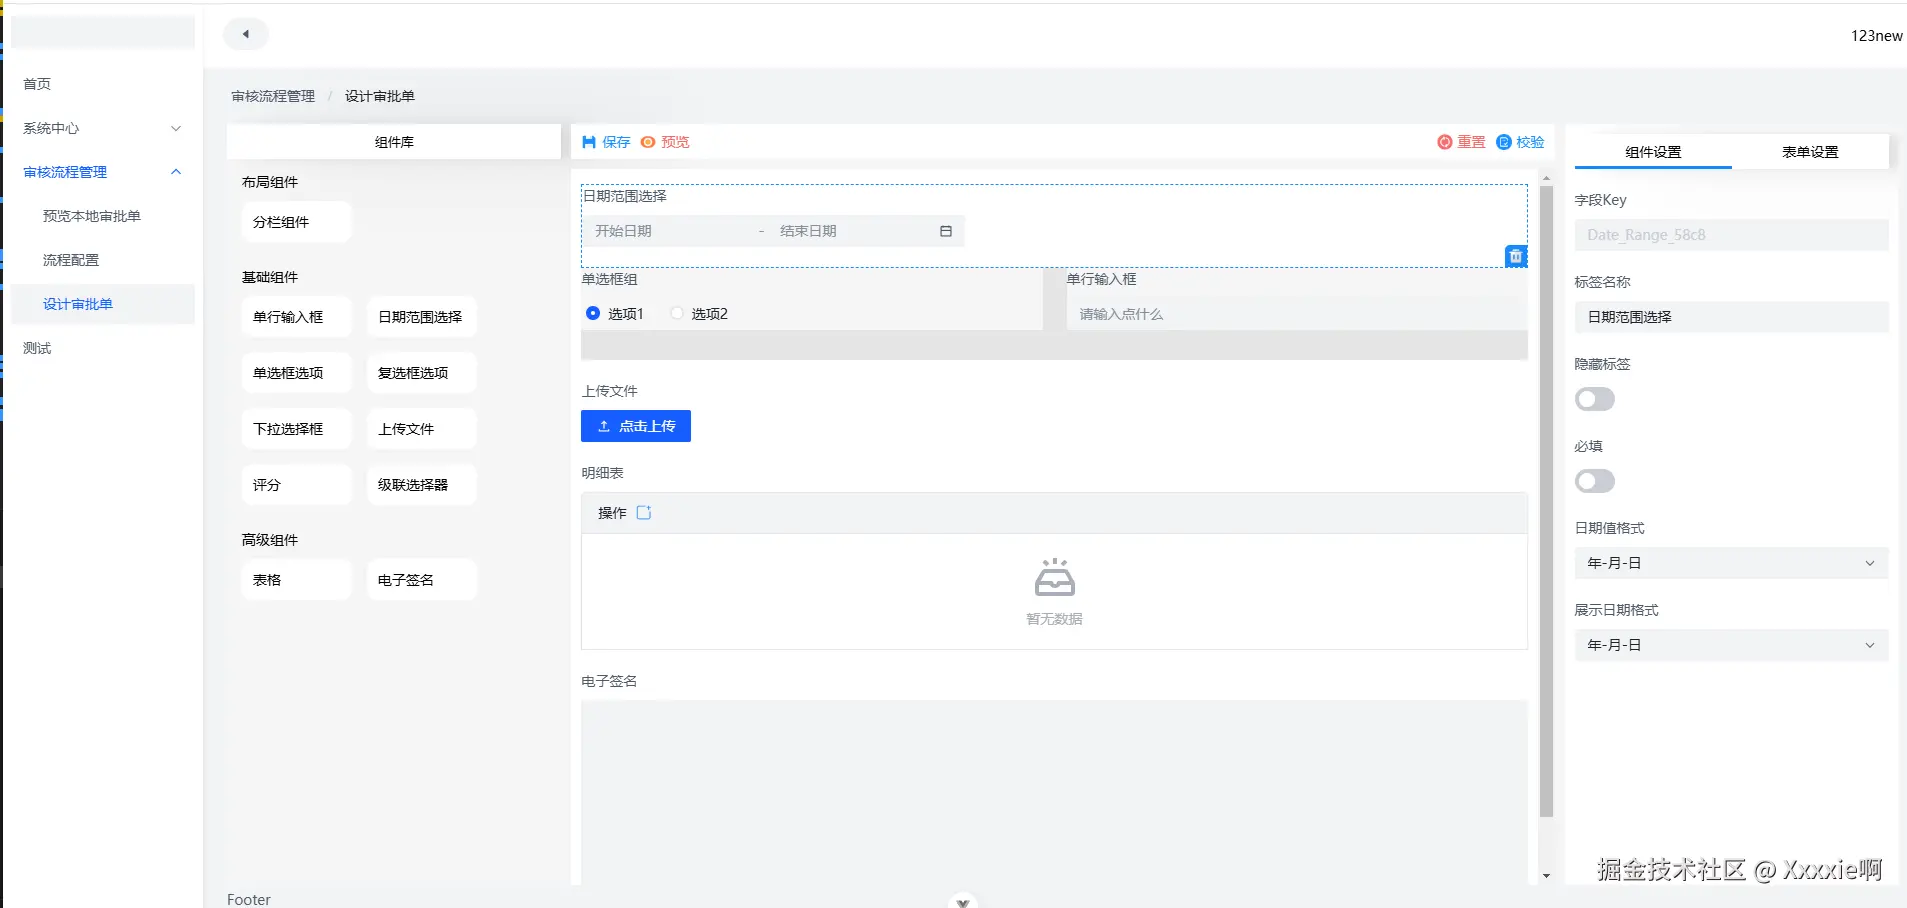Click the back arrow above the breadcrumb
Viewport: 1907px width, 908px height.
246,33
